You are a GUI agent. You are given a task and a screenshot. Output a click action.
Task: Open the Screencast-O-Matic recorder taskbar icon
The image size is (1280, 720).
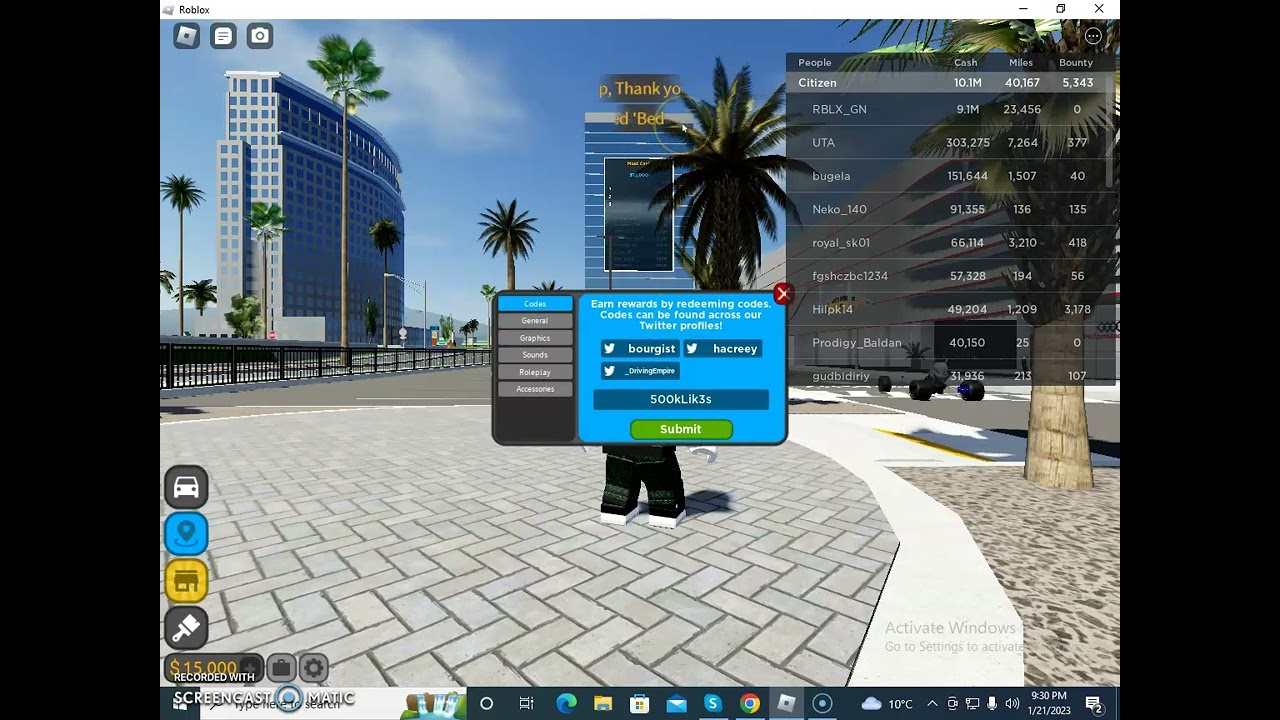coord(823,704)
